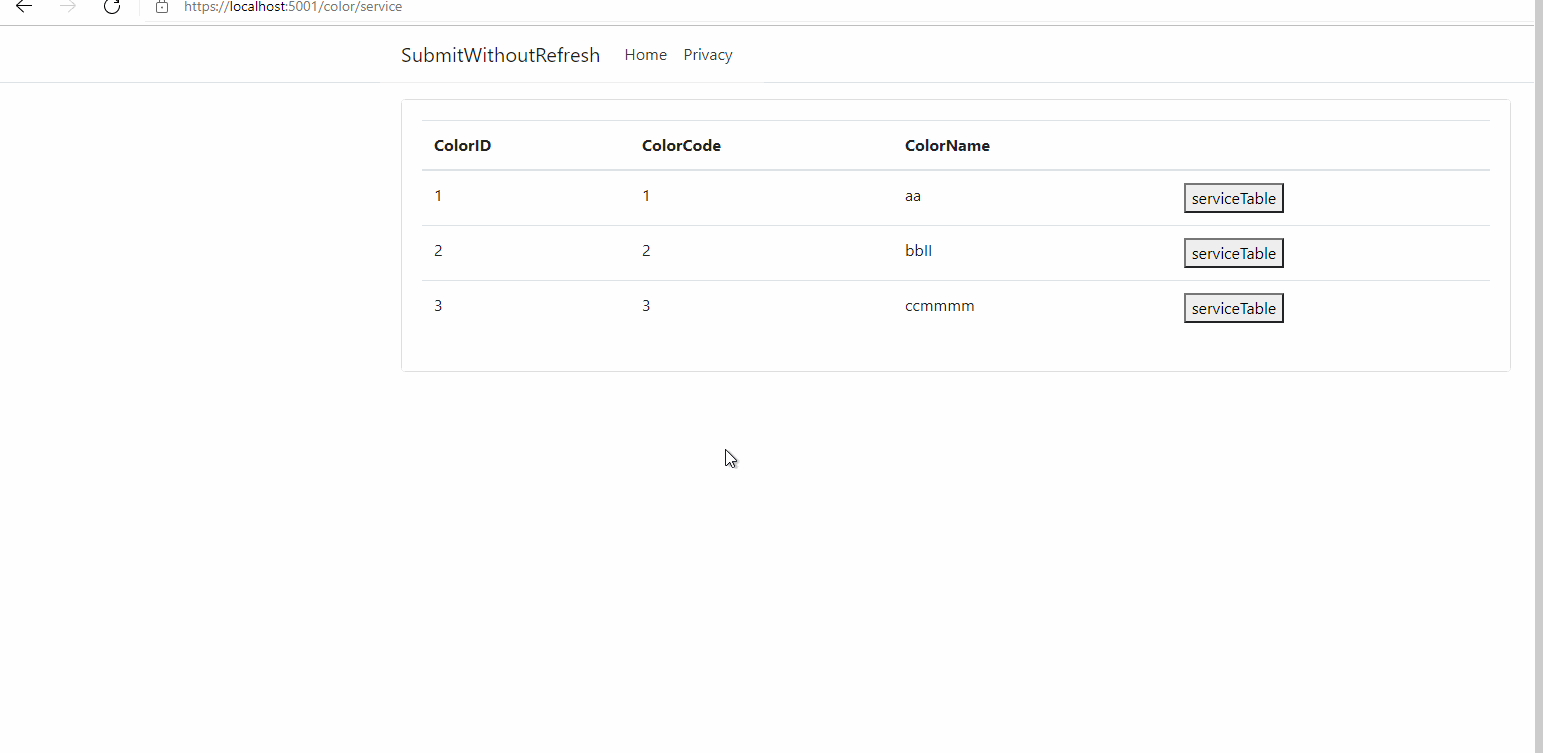Reload the page with the refresh icon
The image size is (1543, 753).
pos(112,6)
